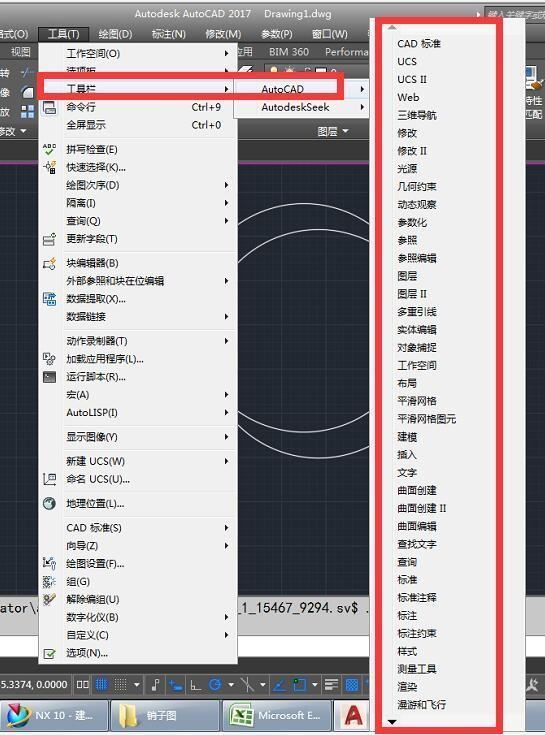Toggle lineweight display in status bar
The image size is (545, 735).
tap(331, 685)
